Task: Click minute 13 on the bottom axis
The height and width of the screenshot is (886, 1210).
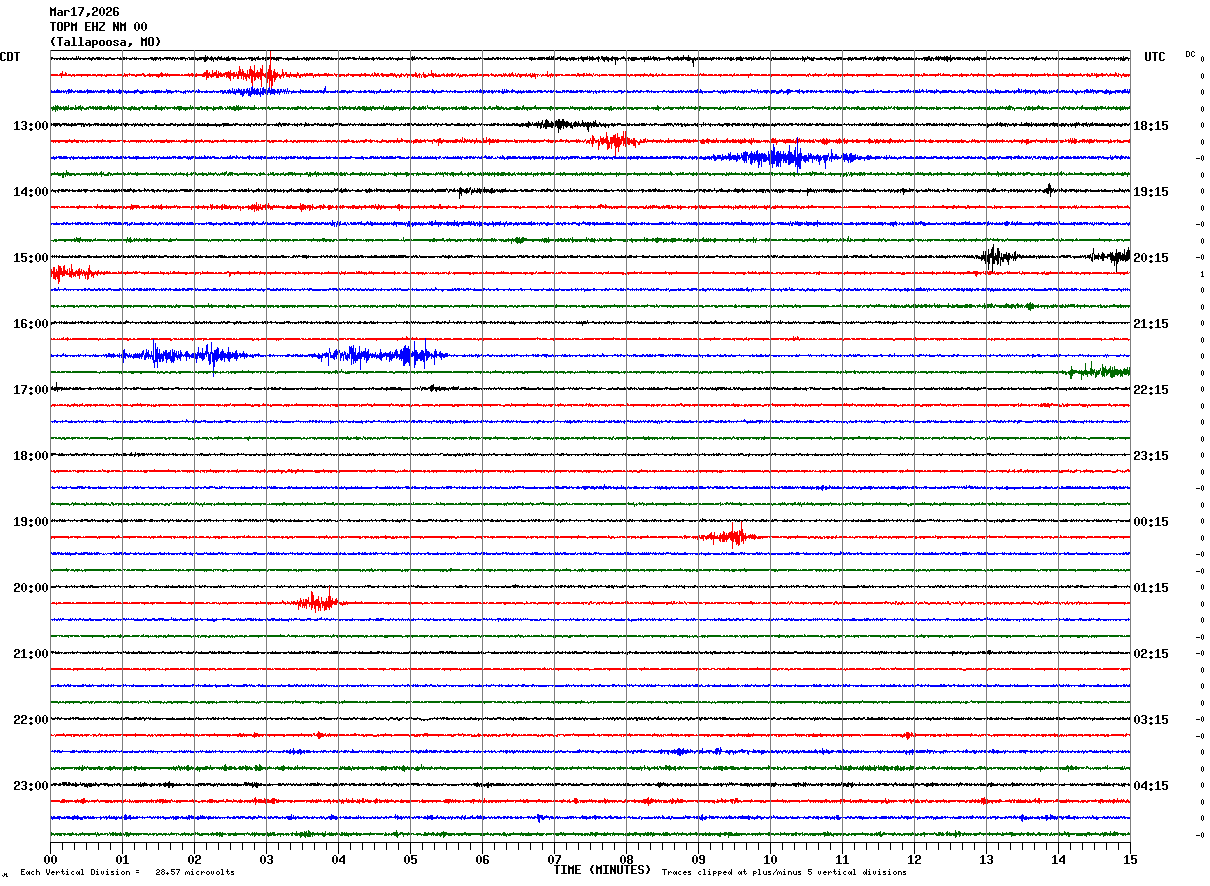Action: 987,859
